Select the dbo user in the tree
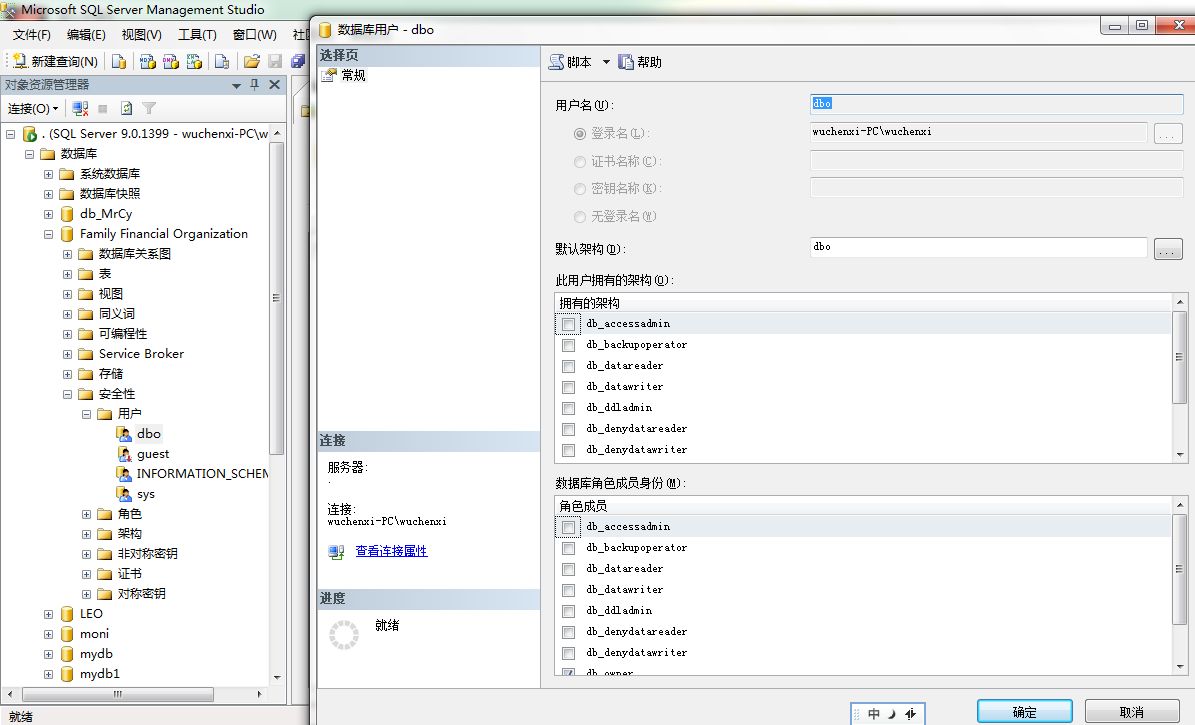 pyautogui.click(x=149, y=434)
